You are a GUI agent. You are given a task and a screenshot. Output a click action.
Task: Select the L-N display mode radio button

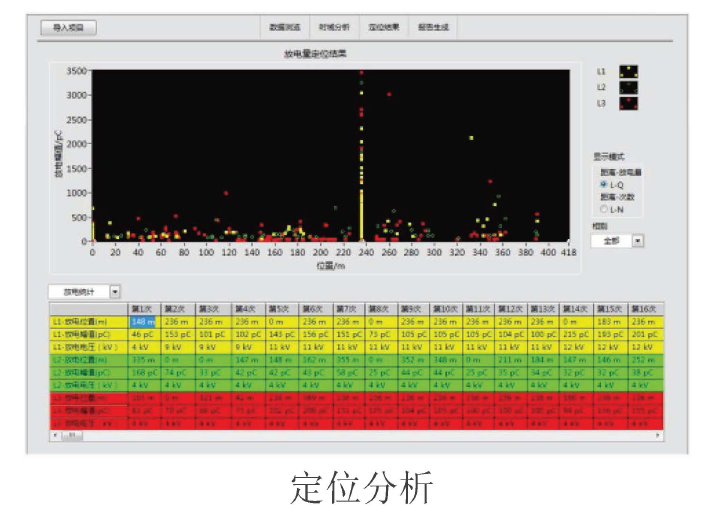pyautogui.click(x=603, y=208)
